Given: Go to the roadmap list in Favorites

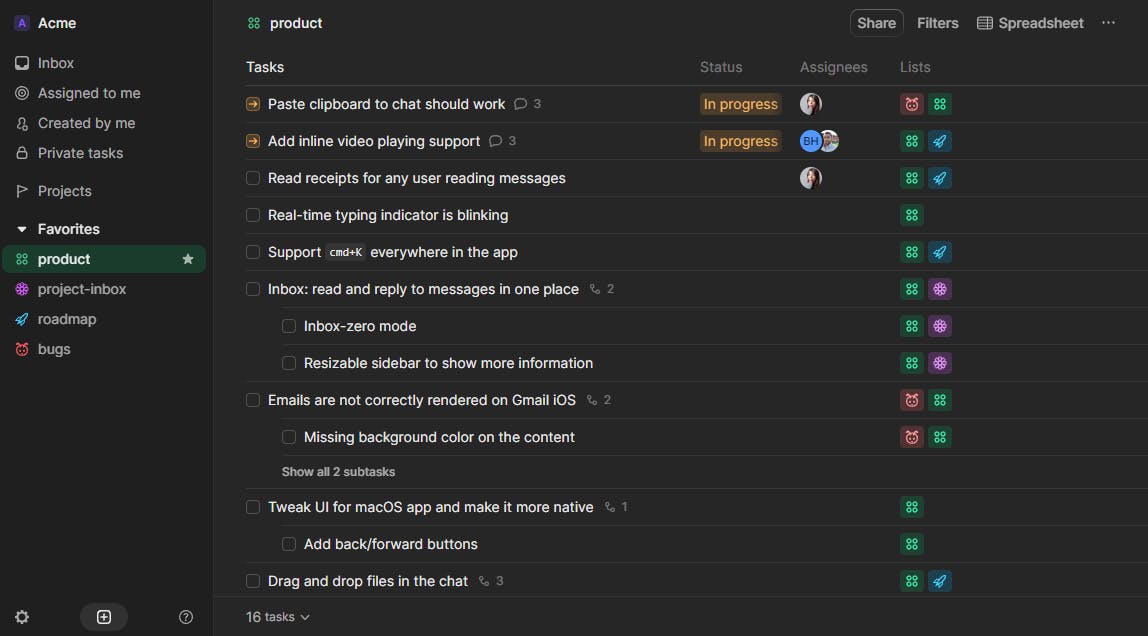Looking at the screenshot, I should point(66,319).
